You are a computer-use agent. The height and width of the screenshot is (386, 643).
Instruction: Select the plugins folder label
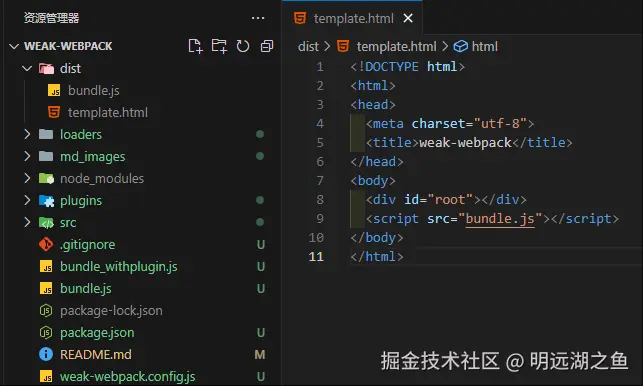pyautogui.click(x=81, y=201)
